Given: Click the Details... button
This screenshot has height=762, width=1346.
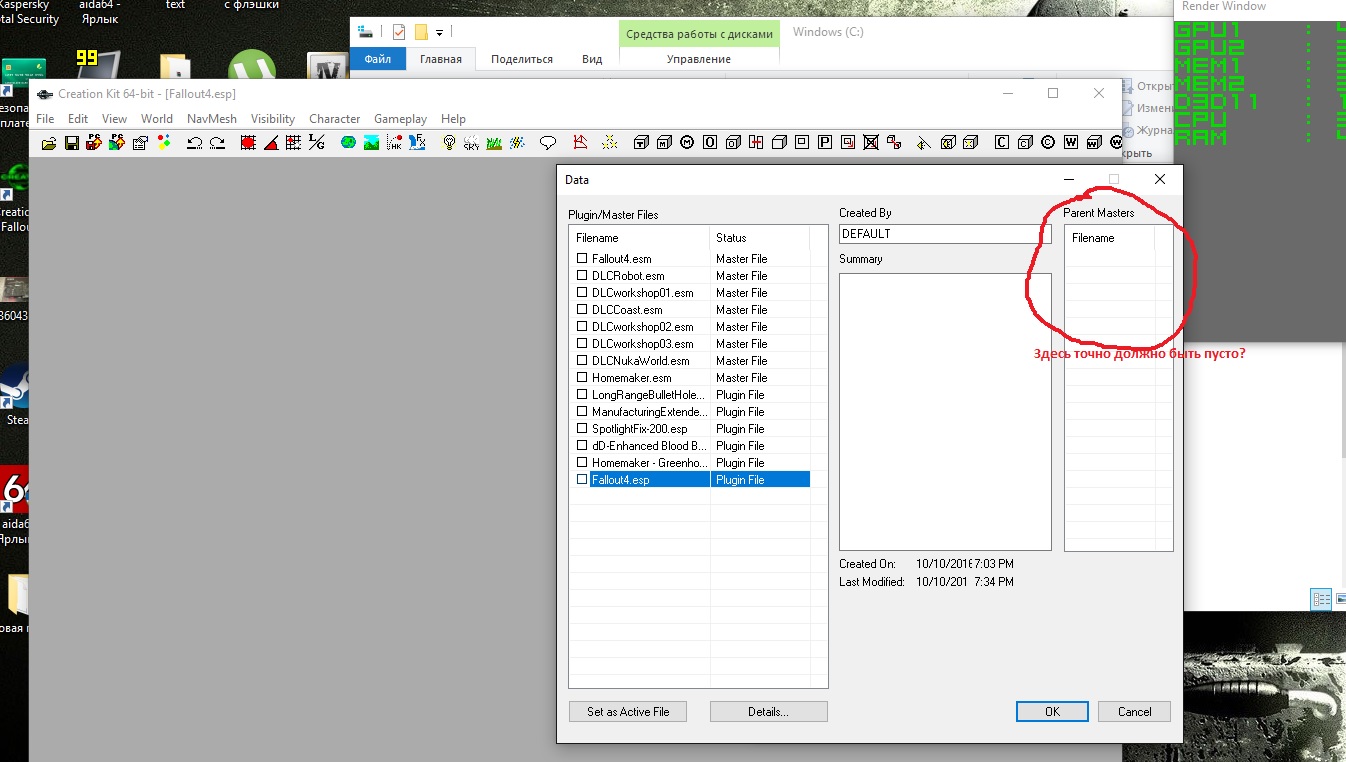Looking at the screenshot, I should tap(768, 712).
